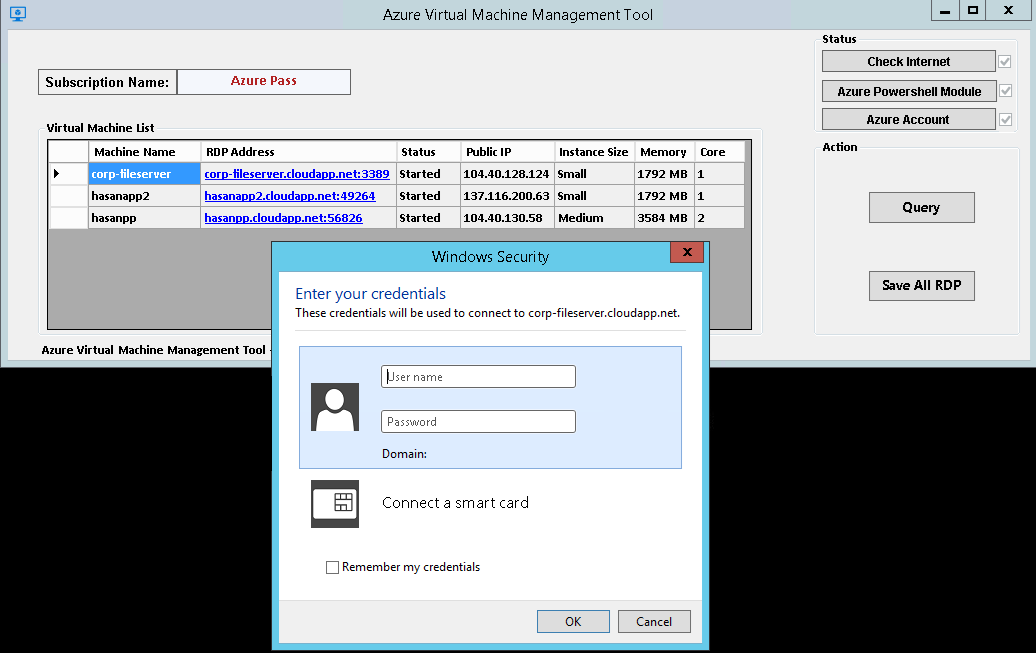
Task: Click Started status in hasanapp2 row
Action: [x=428, y=196]
